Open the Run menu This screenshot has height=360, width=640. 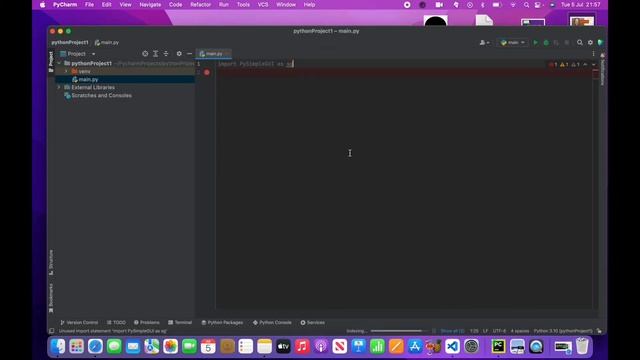[x=224, y=5]
